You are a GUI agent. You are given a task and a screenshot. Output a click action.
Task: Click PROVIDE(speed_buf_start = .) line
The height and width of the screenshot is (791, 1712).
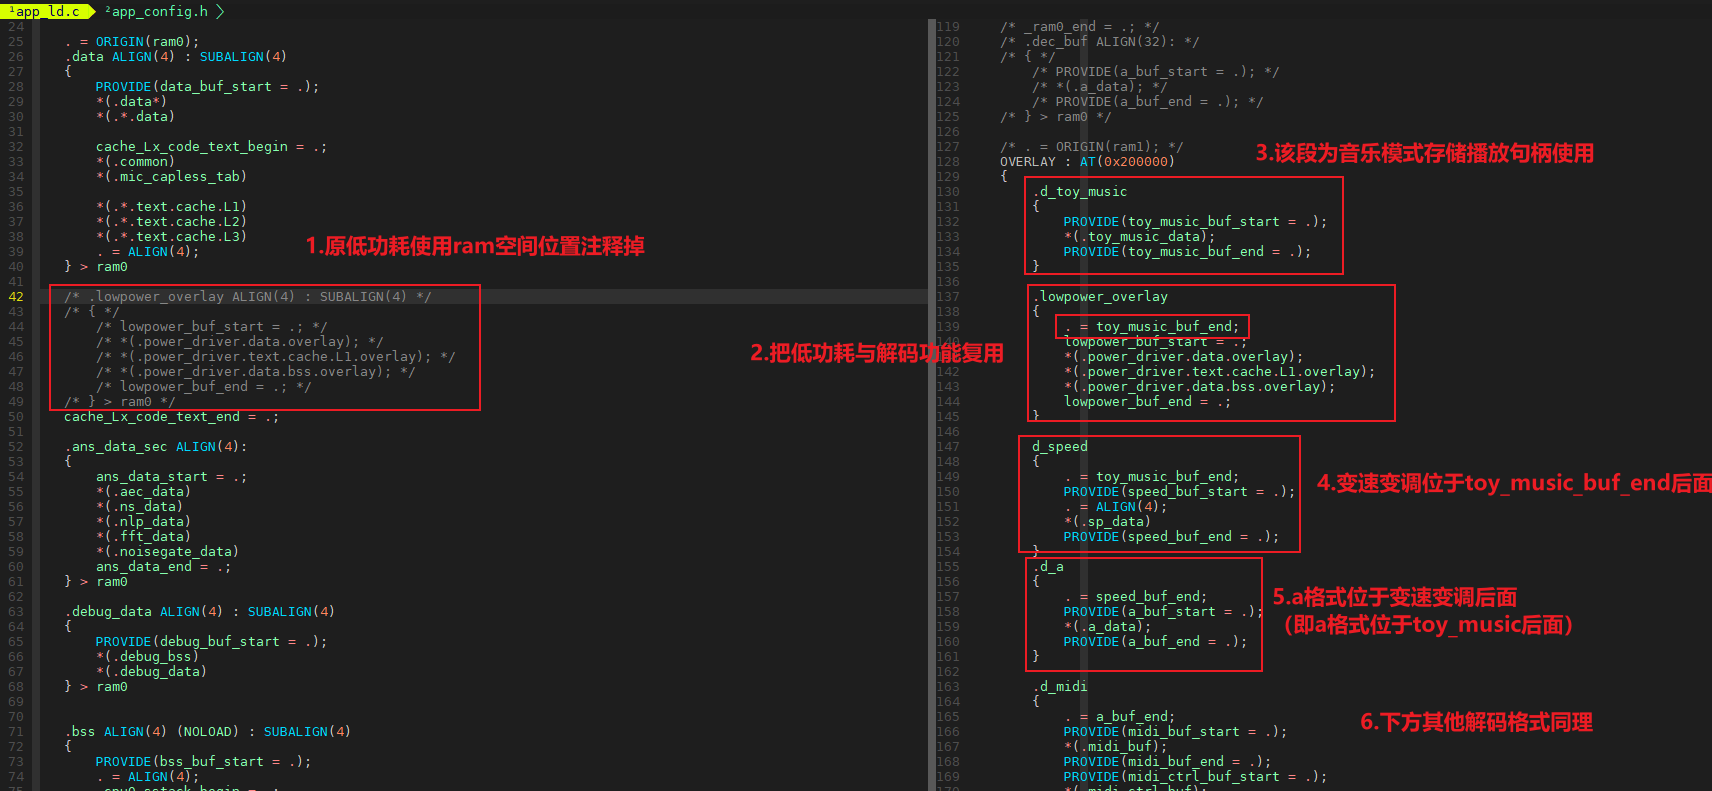pos(1178,491)
